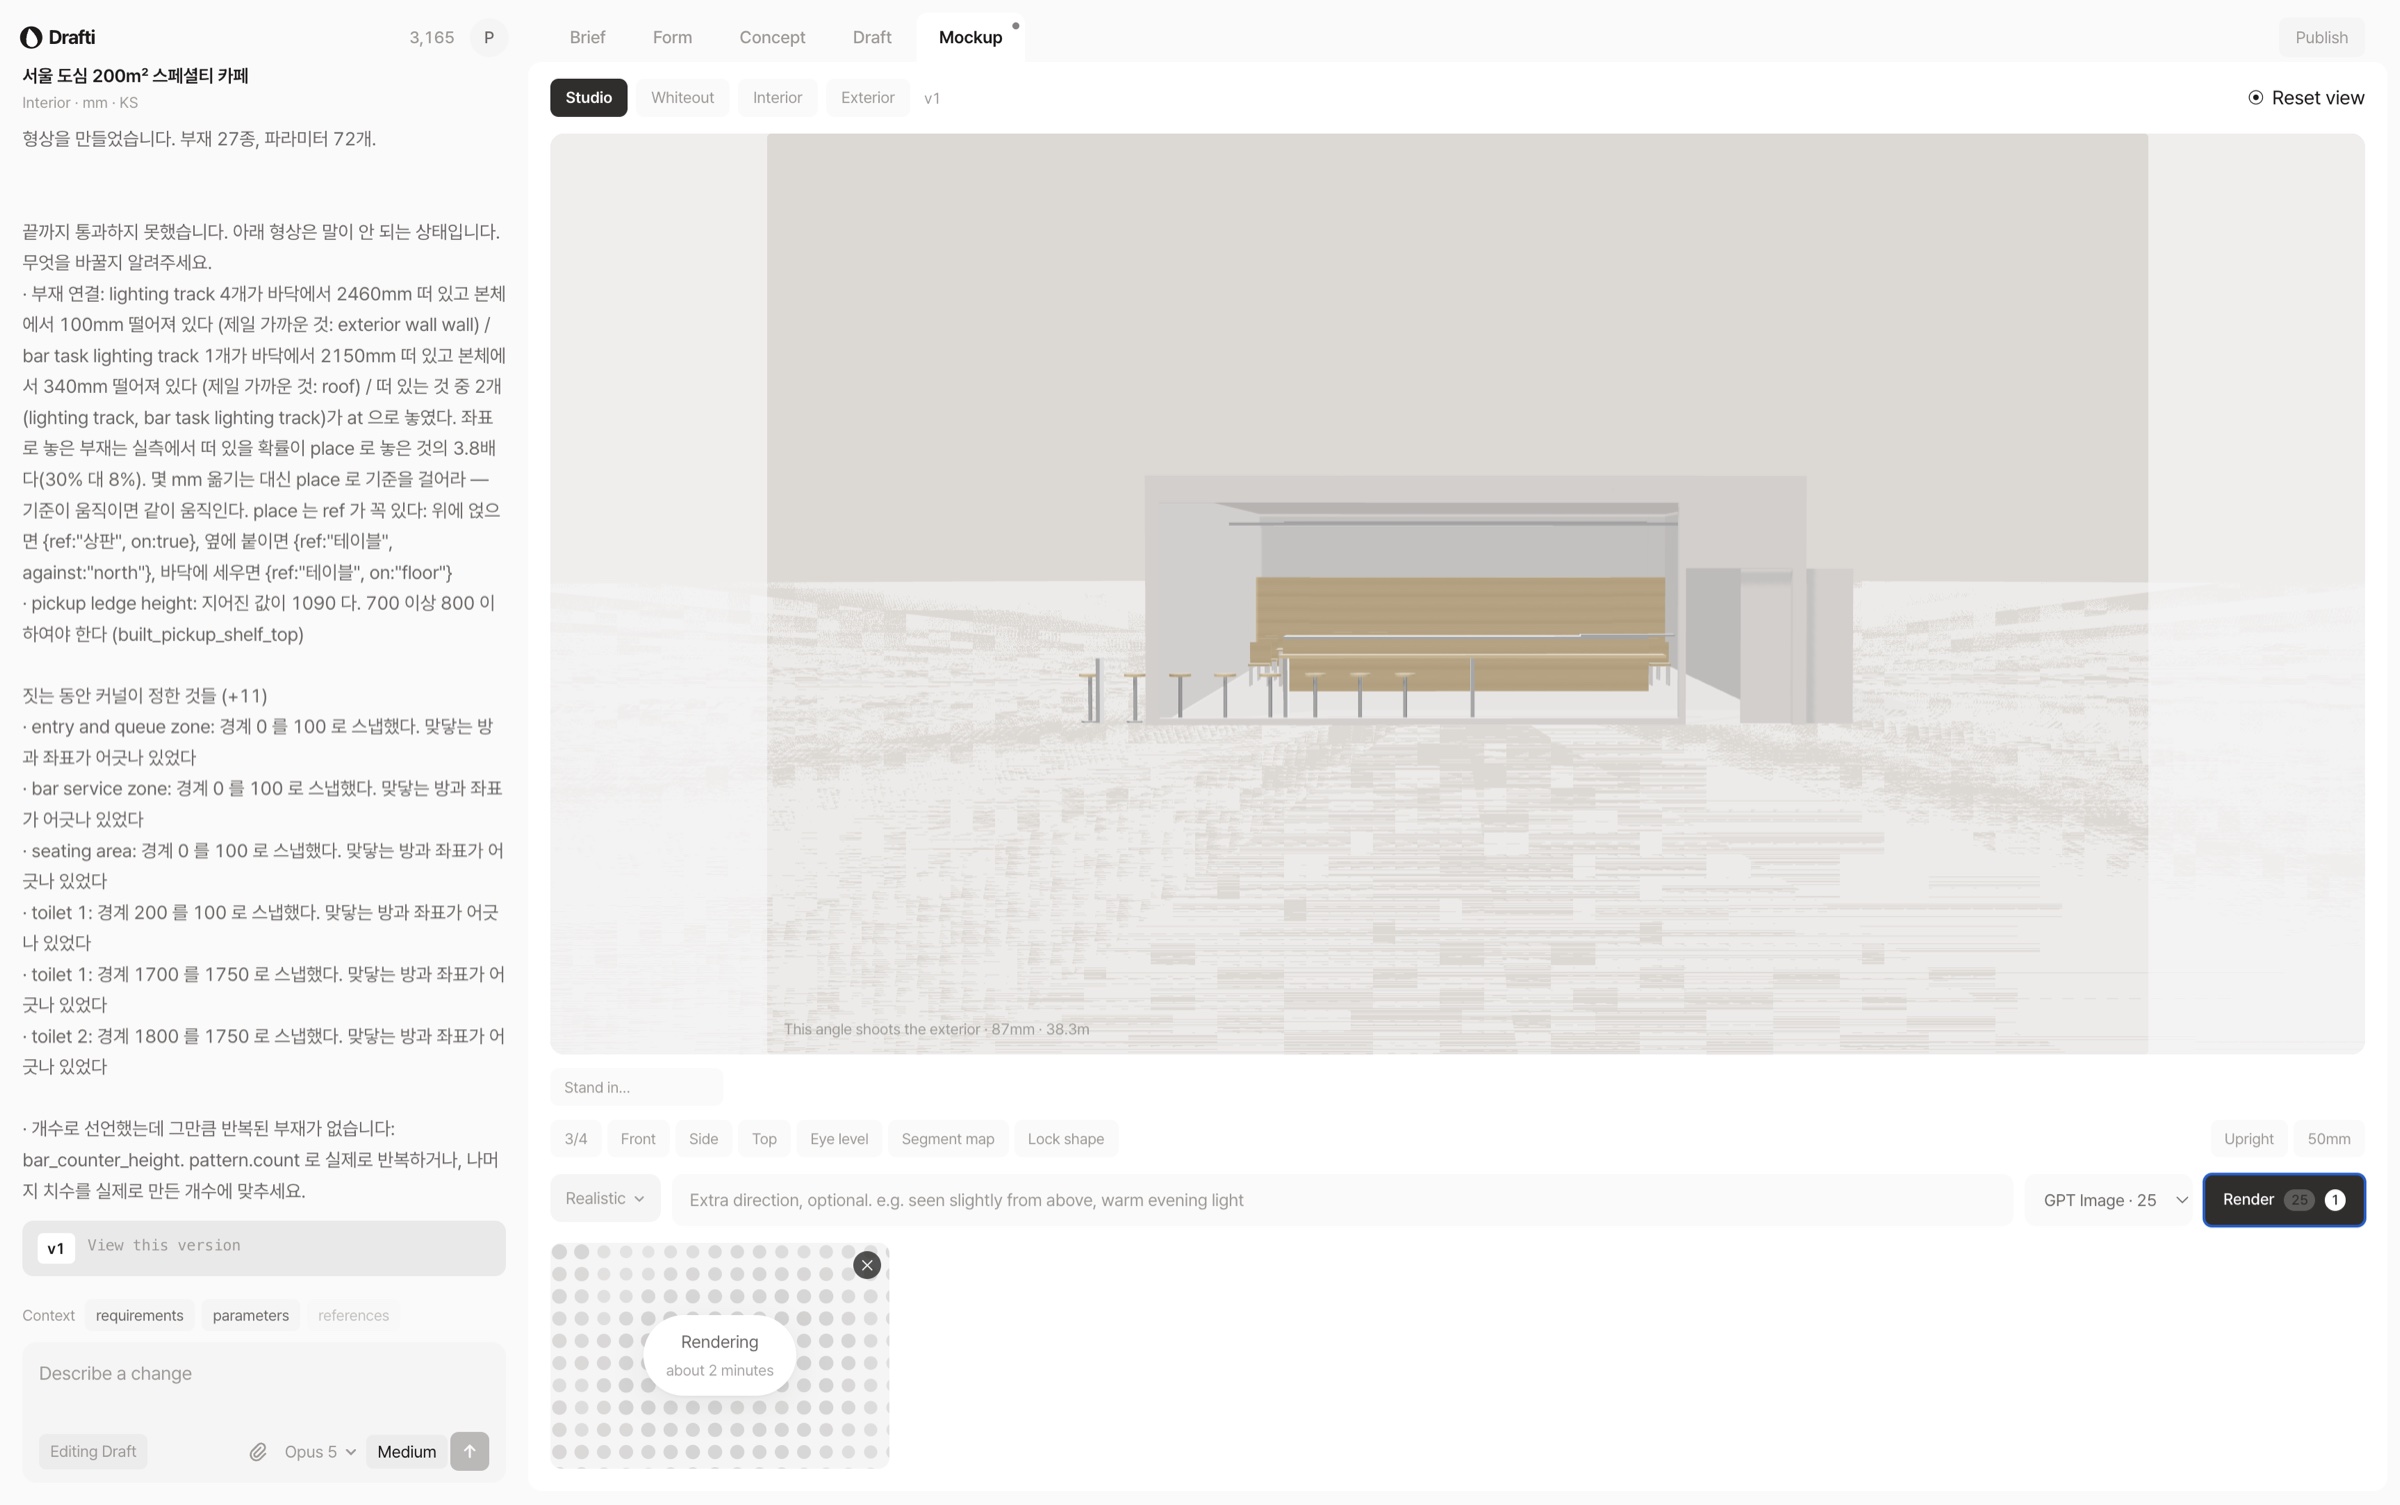2400x1505 pixels.
Task: Open the Opus 5 model dropdown
Action: point(320,1451)
